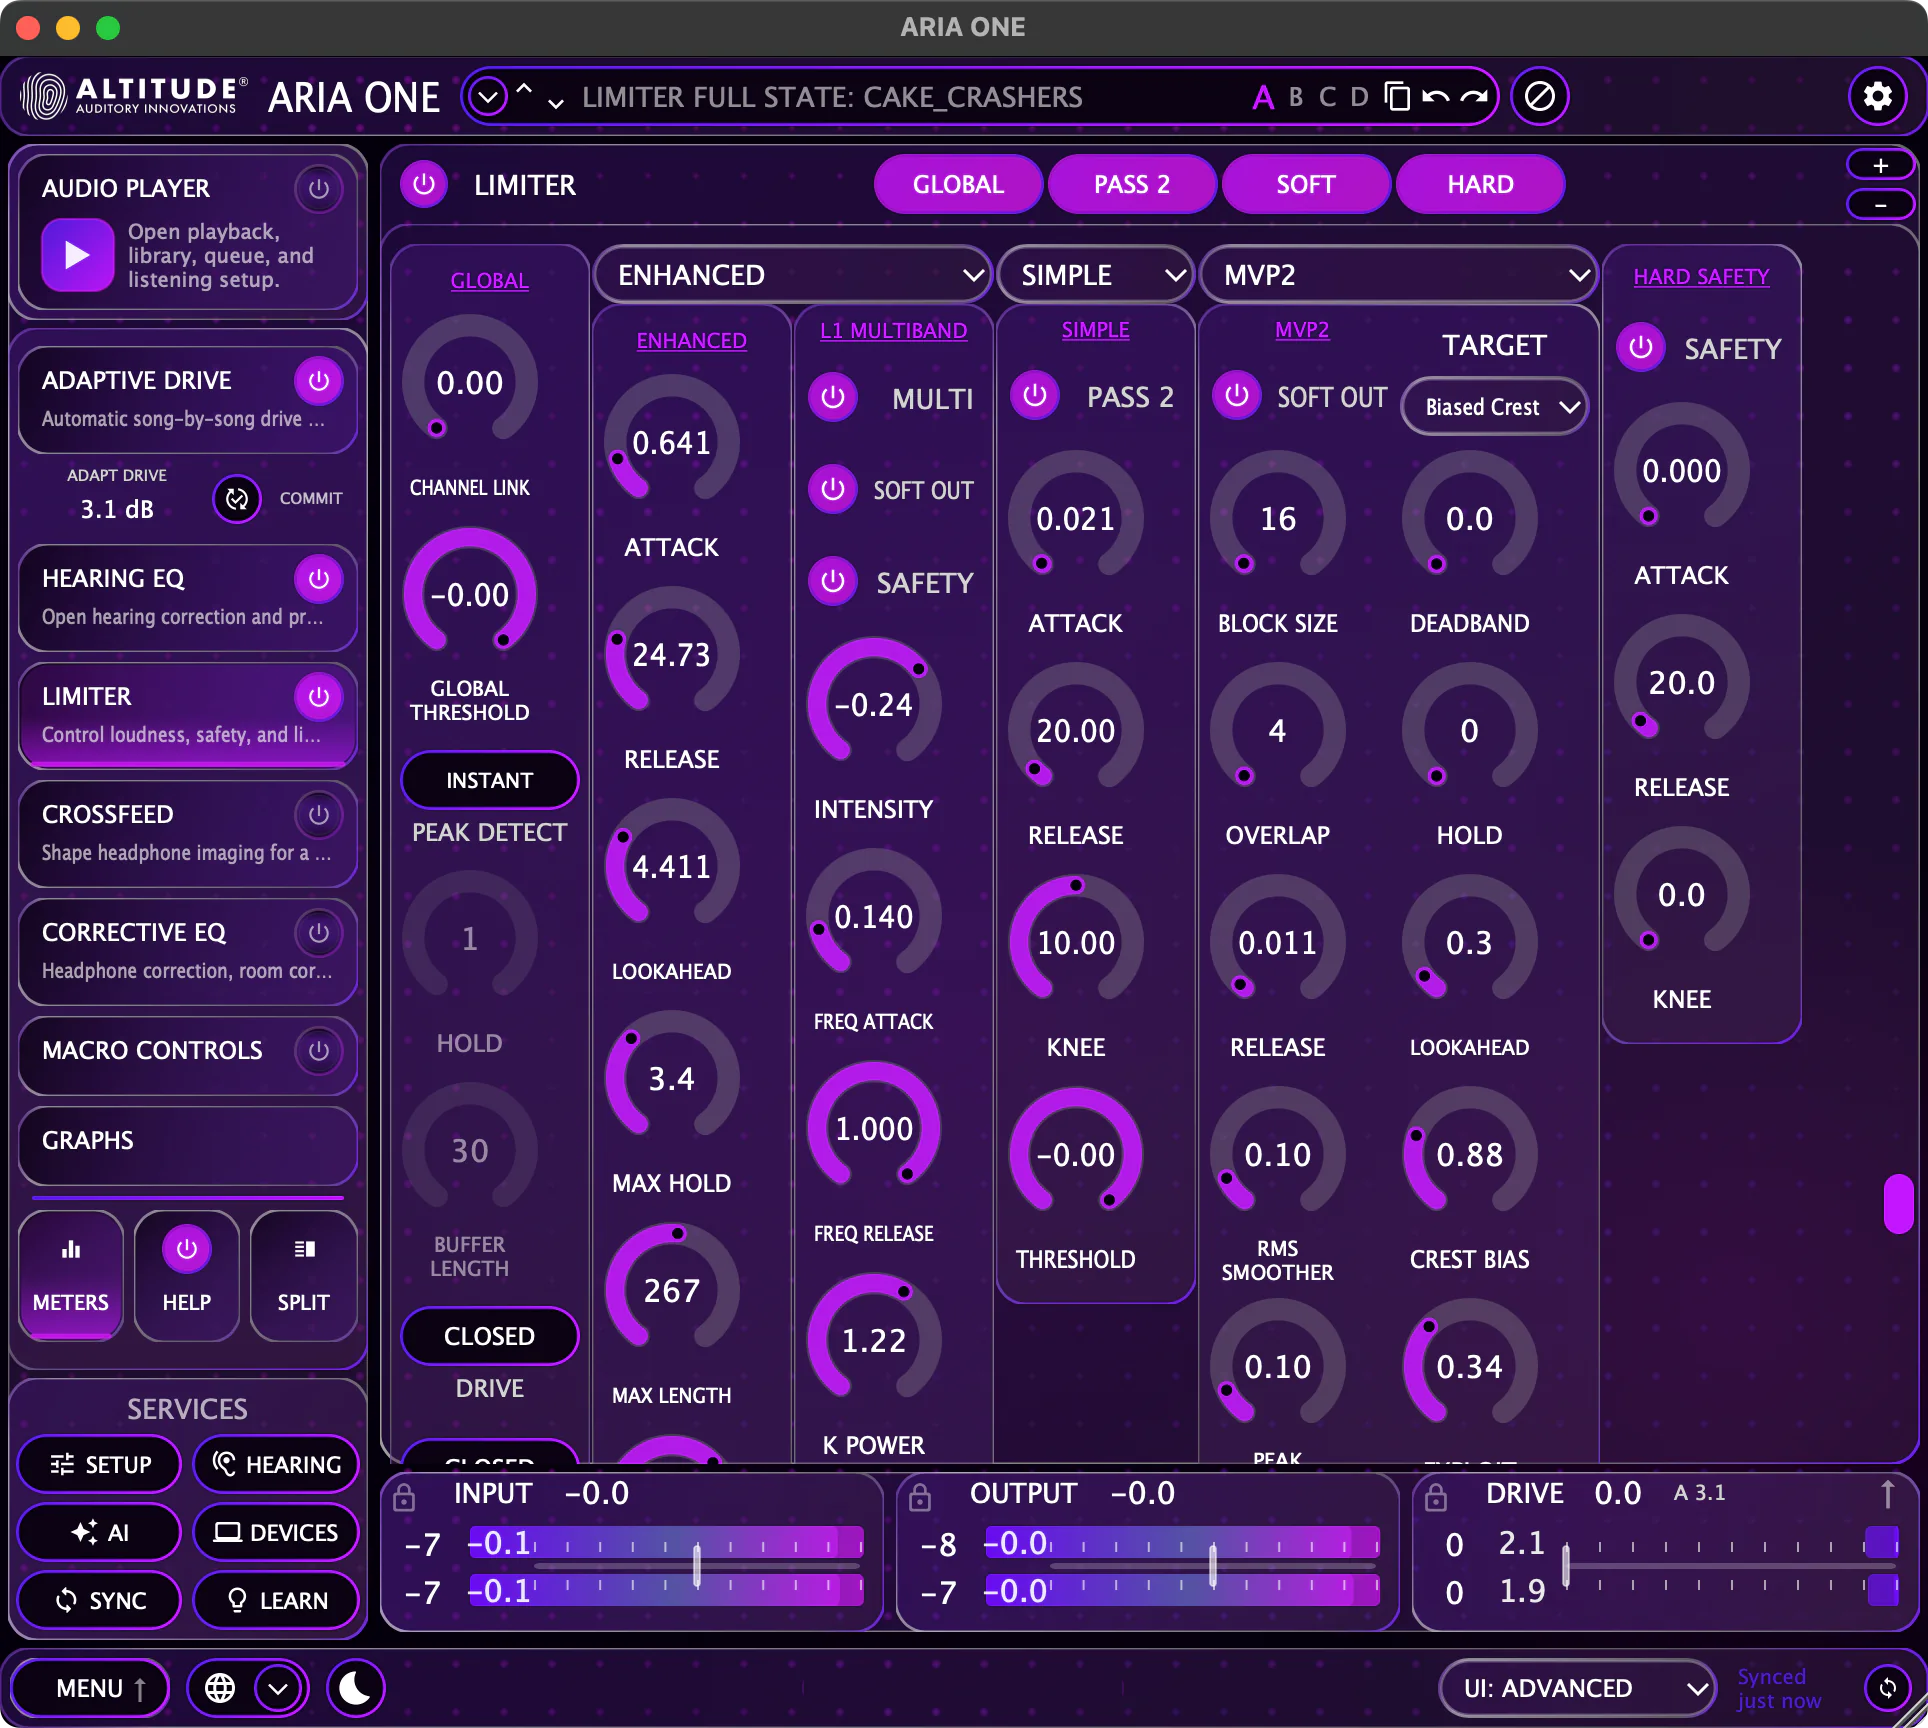1928x1728 pixels.
Task: Toggle the main Limiter header power button
Action: 424,184
